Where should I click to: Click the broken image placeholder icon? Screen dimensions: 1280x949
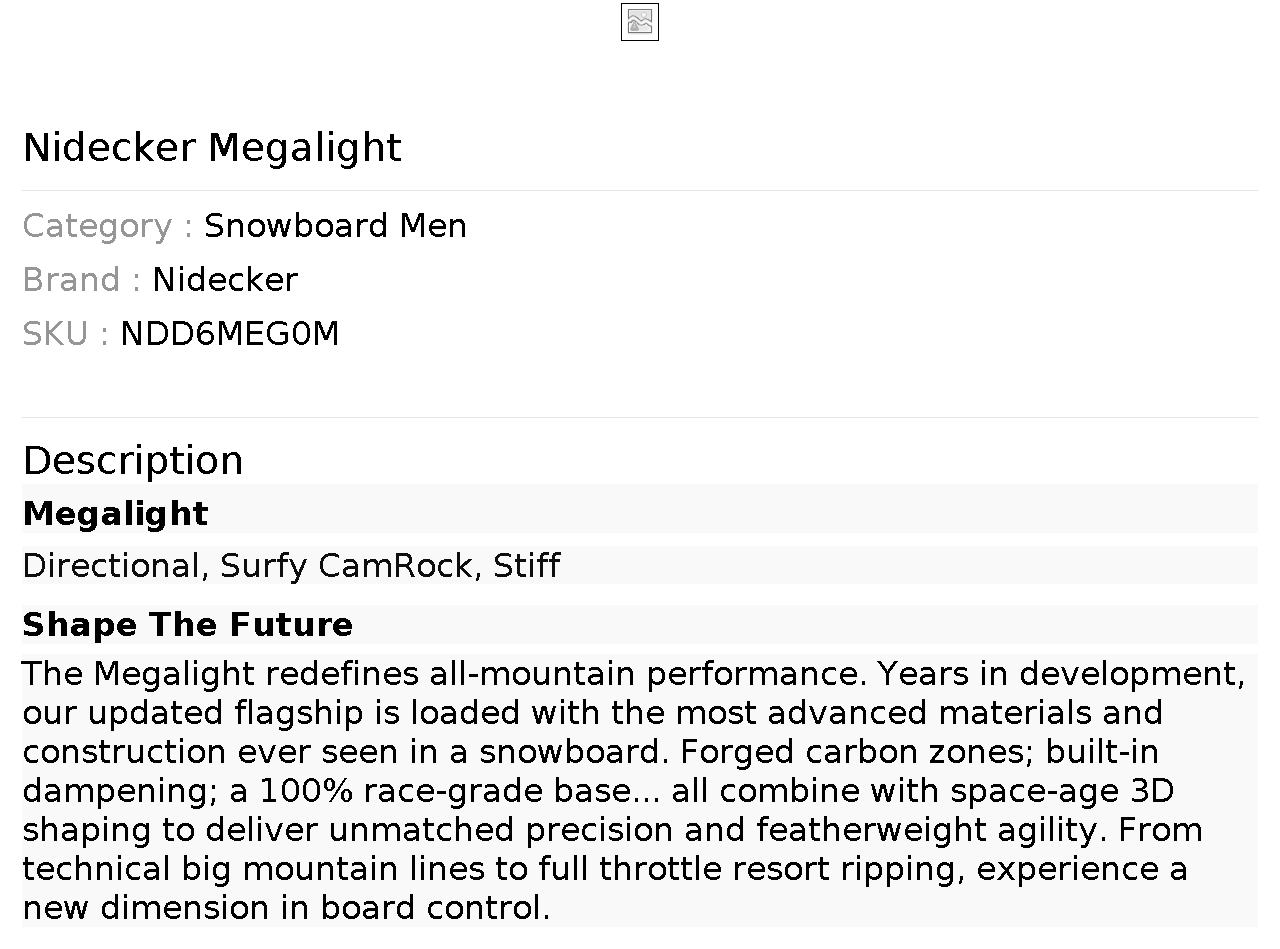tap(639, 22)
